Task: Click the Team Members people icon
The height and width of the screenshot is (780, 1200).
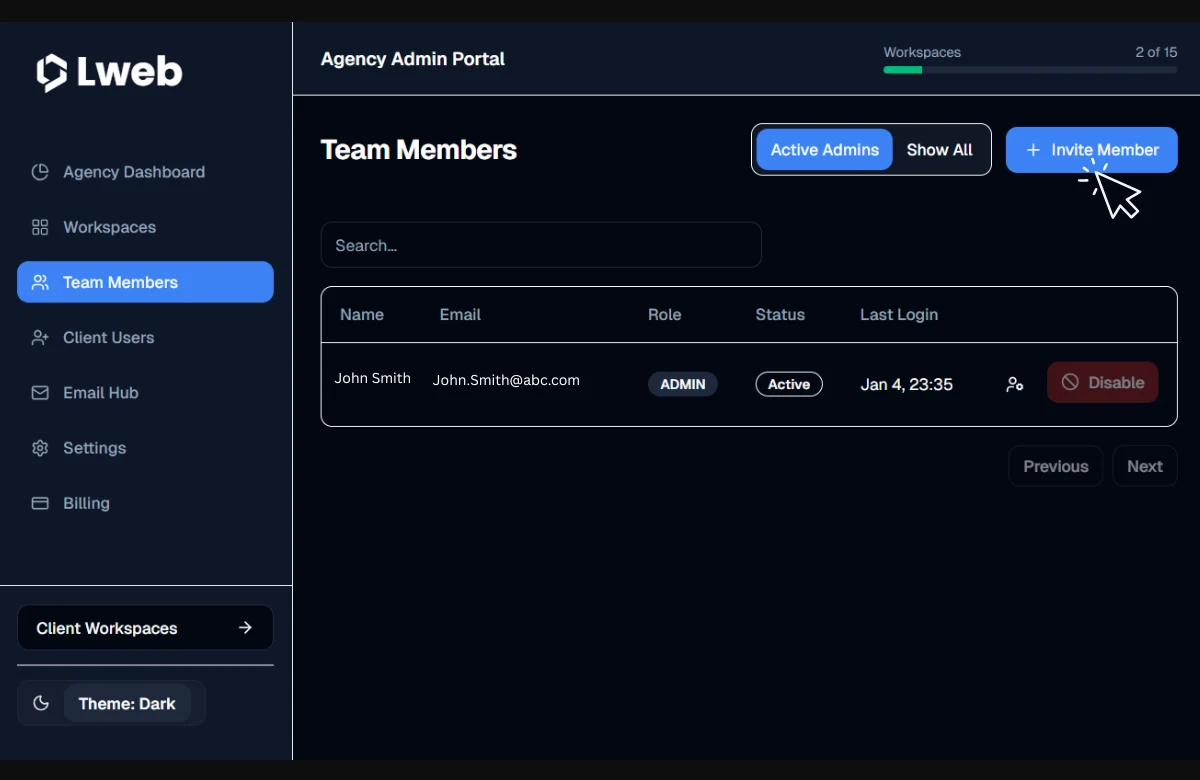Action: [x=40, y=282]
